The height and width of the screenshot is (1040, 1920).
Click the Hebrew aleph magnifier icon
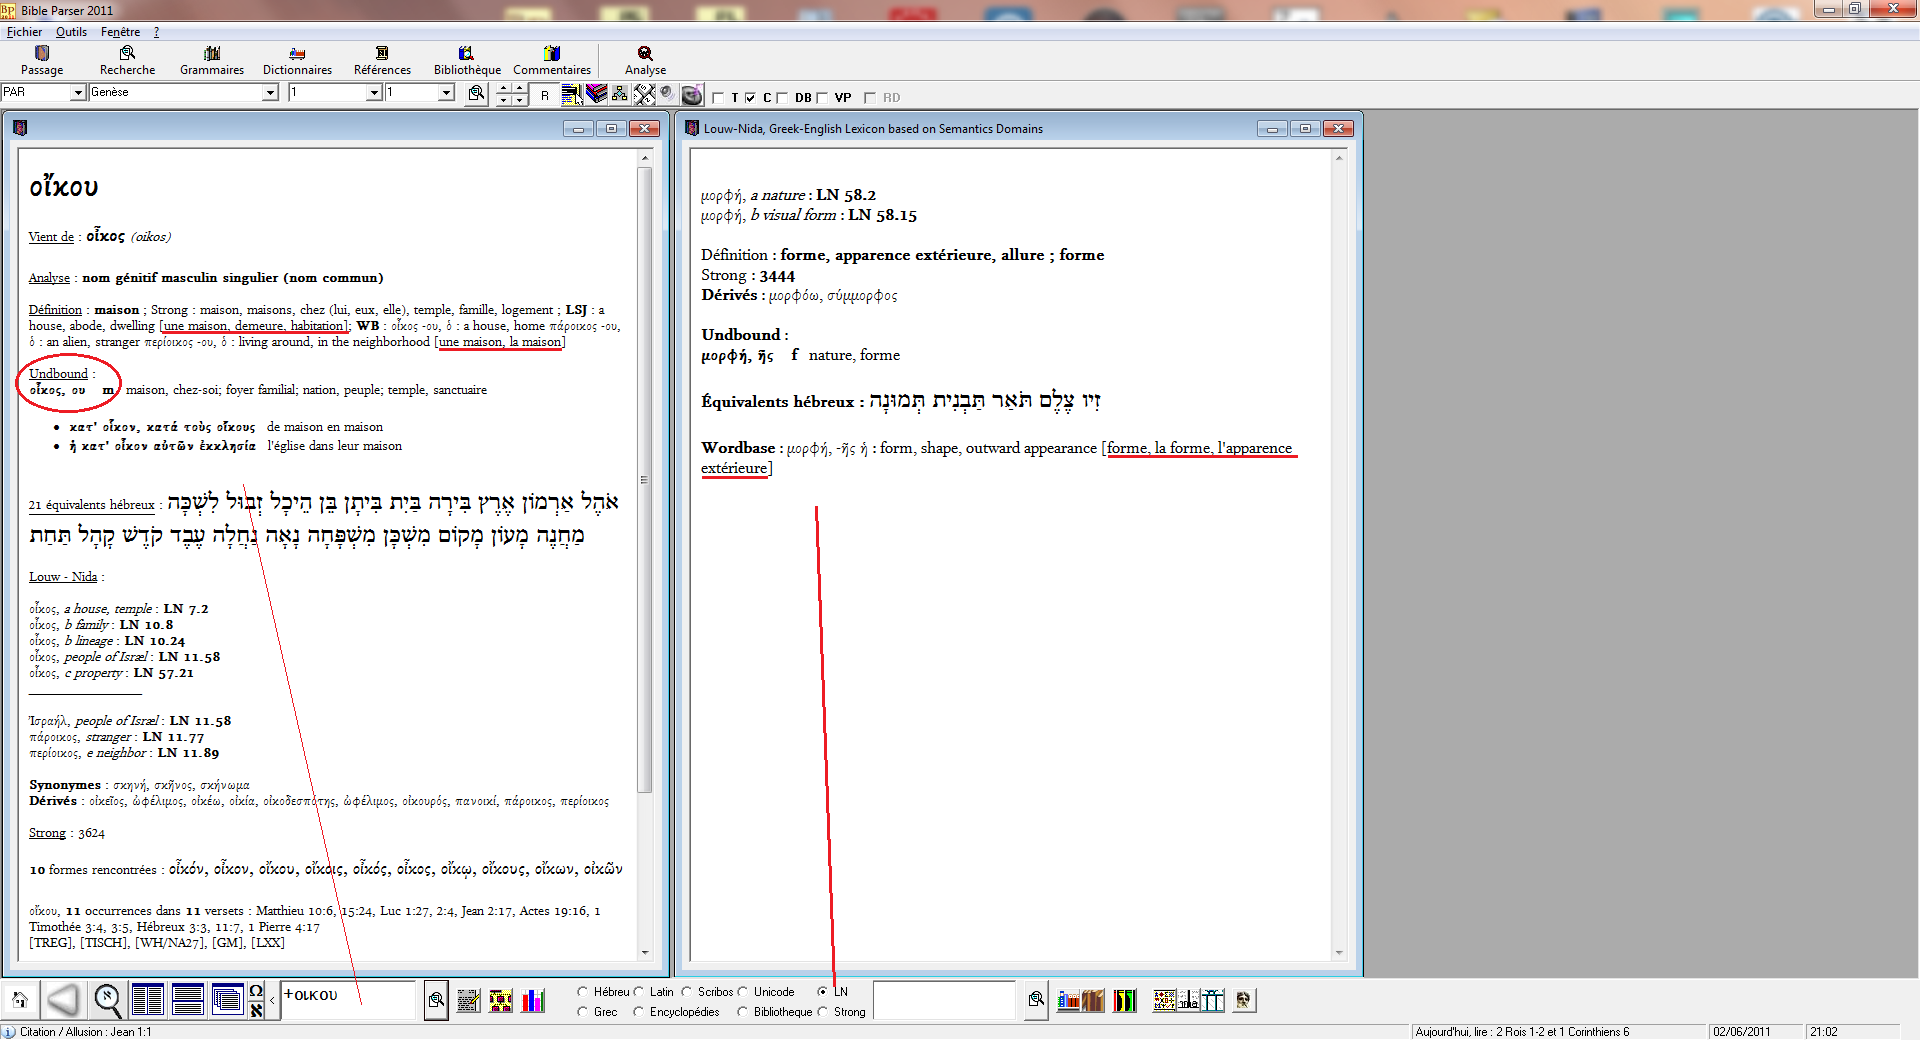(x=108, y=999)
